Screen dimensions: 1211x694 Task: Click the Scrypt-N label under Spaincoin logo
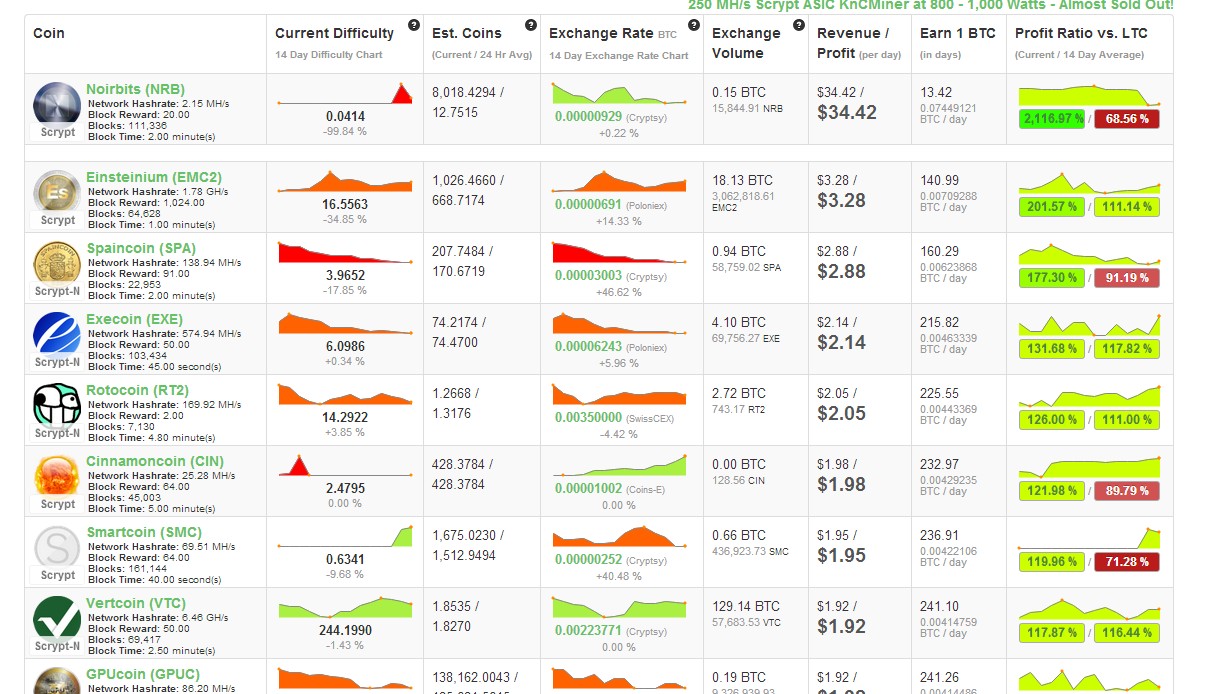pos(57,291)
